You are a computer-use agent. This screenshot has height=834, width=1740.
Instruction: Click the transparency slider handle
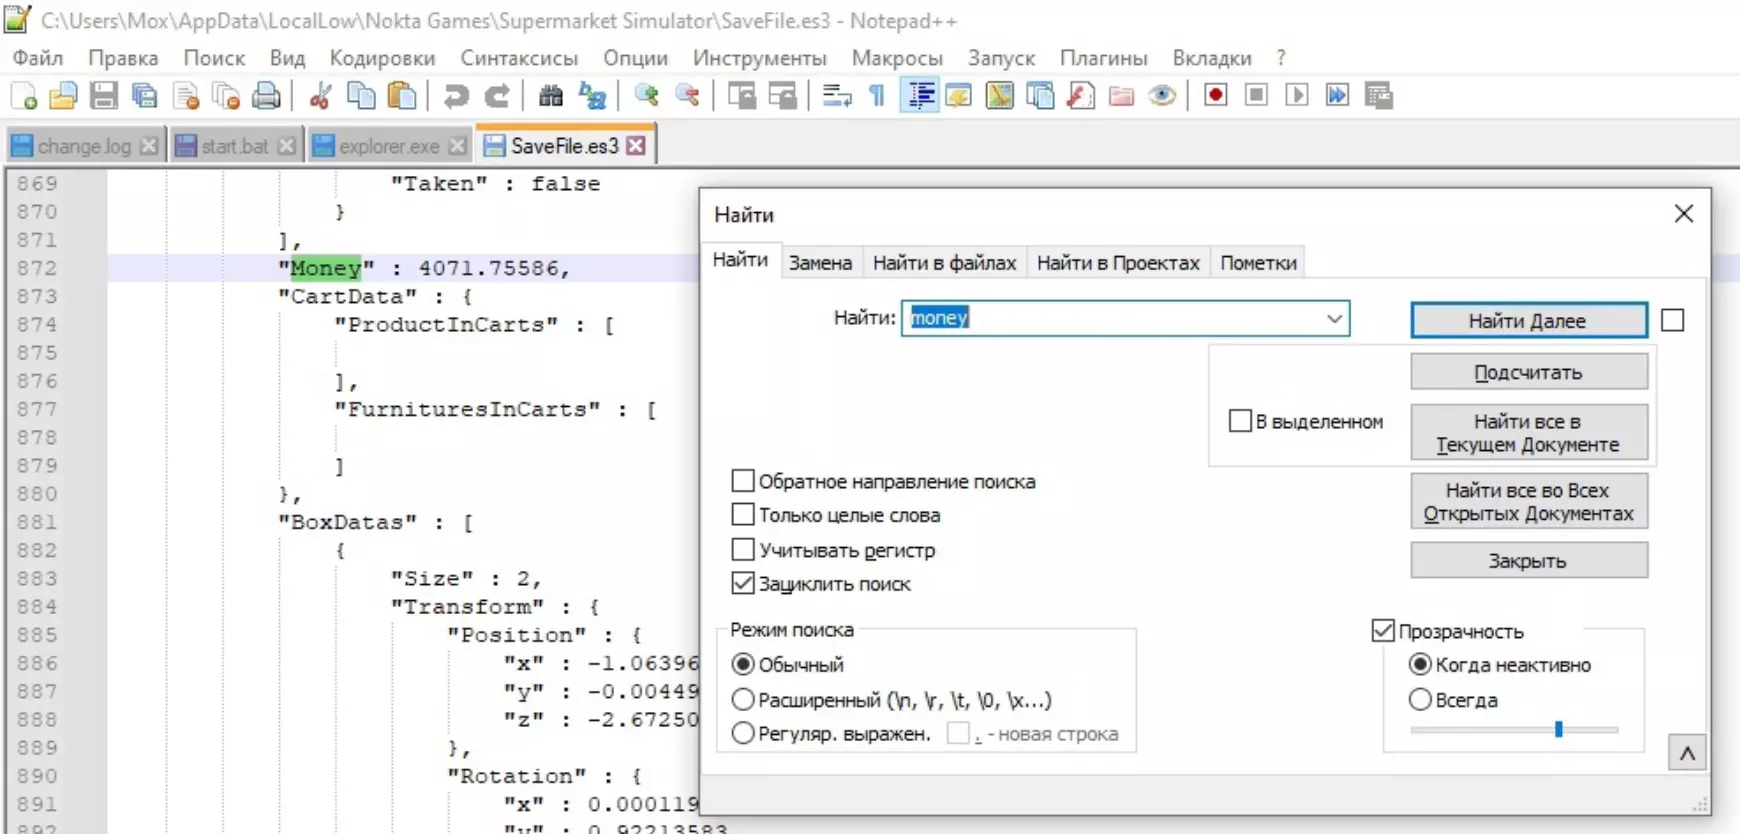(x=1558, y=730)
